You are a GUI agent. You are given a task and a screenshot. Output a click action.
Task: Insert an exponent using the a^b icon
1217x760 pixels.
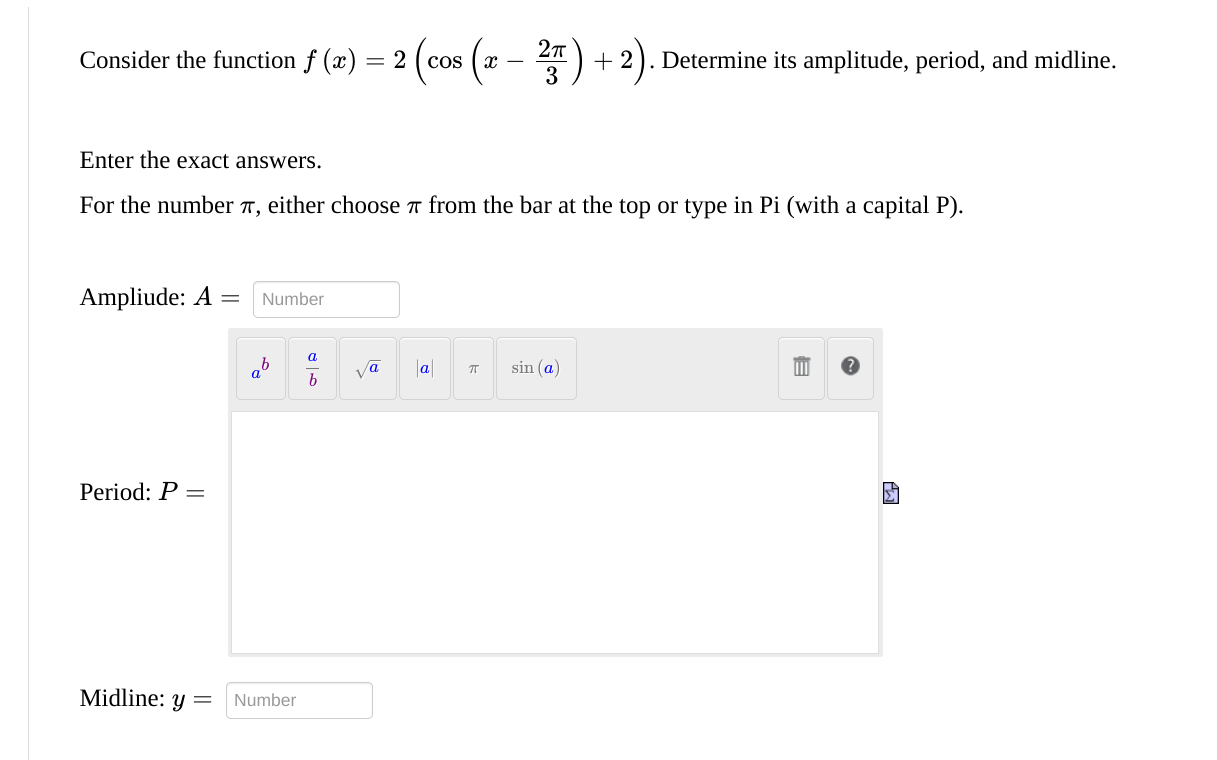click(260, 368)
